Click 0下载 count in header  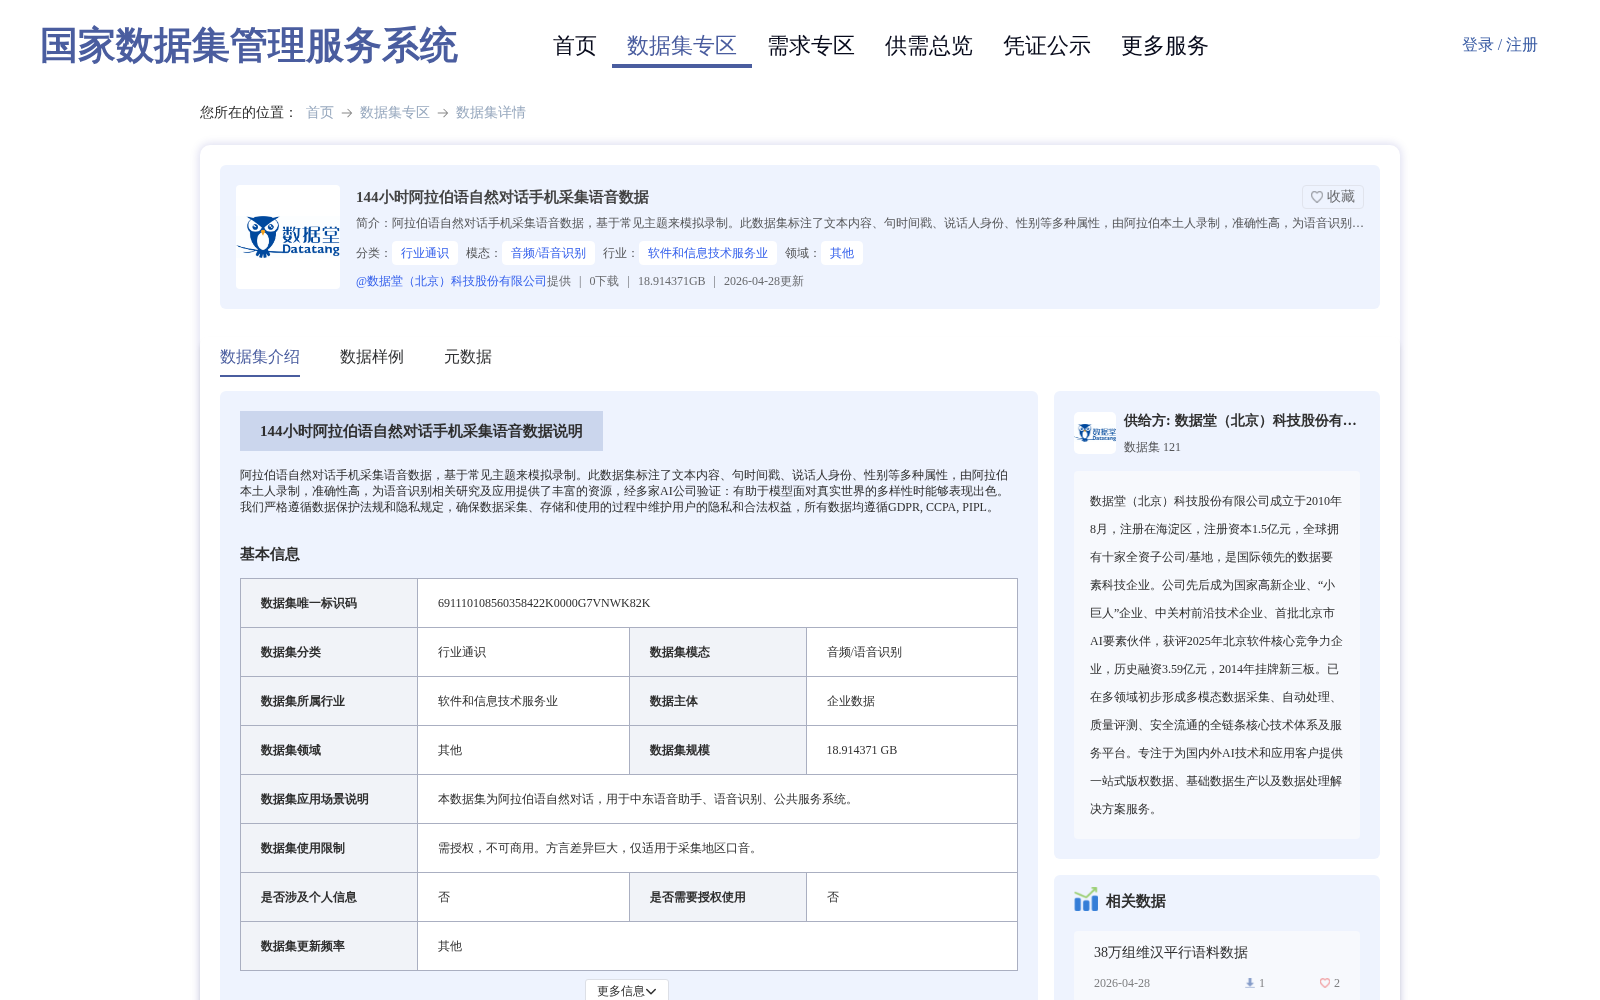tap(604, 281)
